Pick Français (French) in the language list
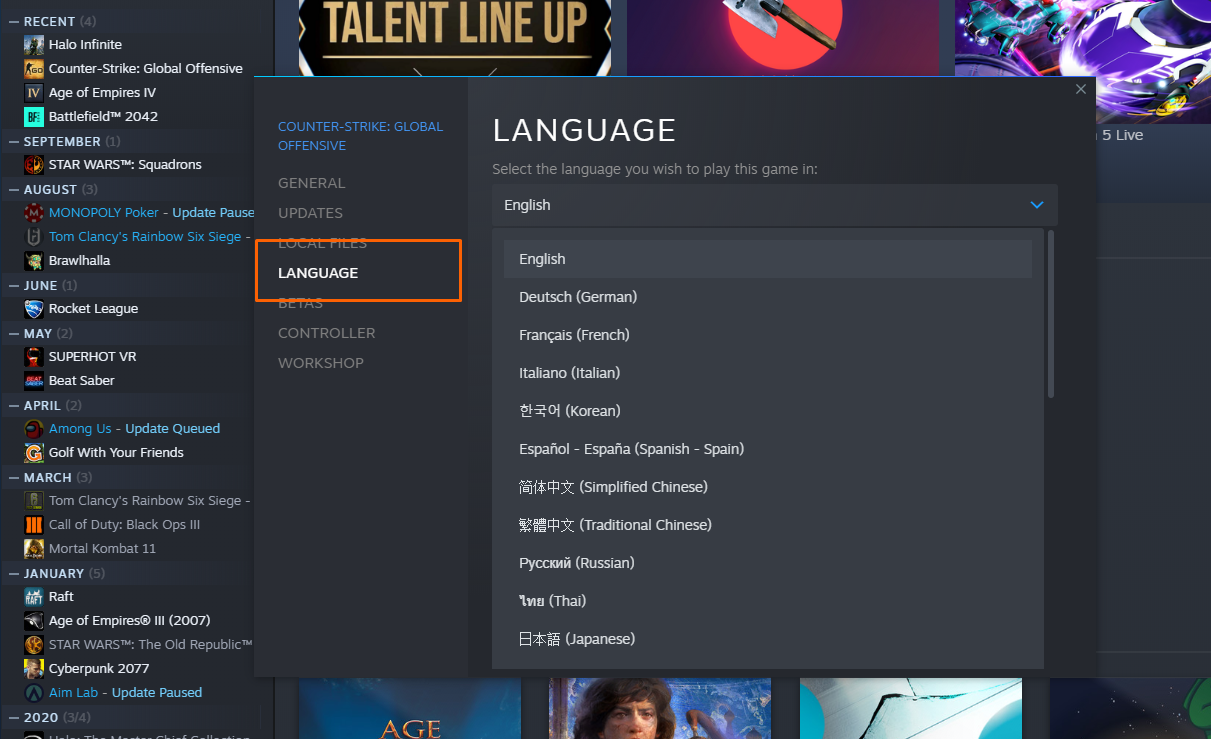Screen dimensions: 1211x739 pyautogui.click(x=768, y=335)
